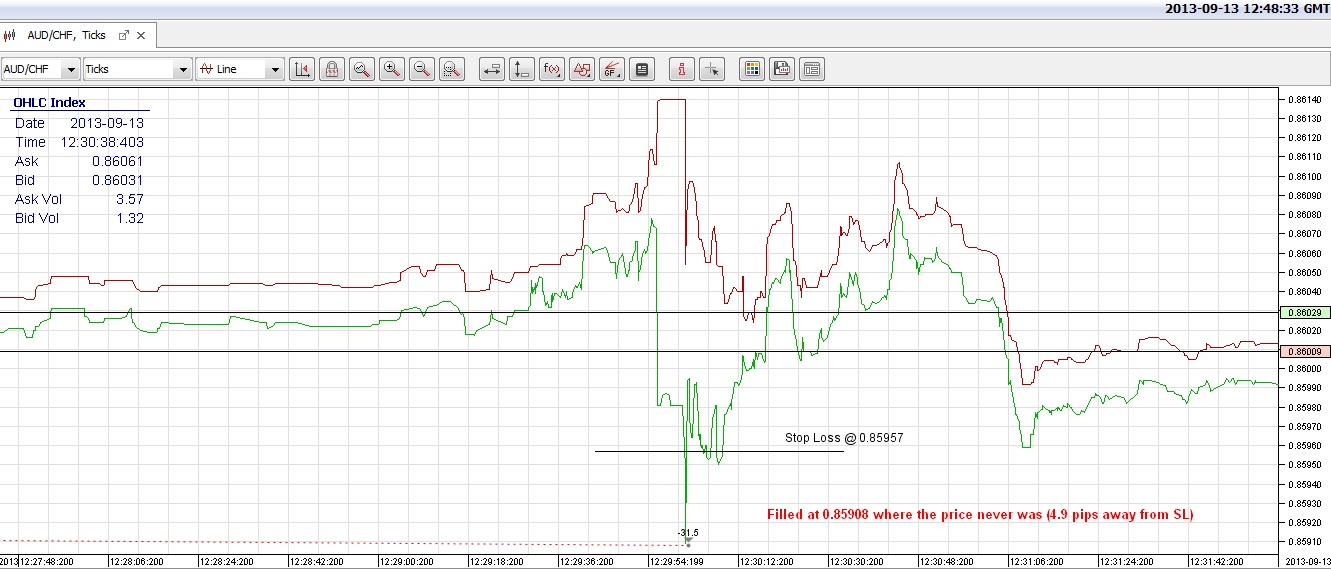Click the text label list icon

(642, 69)
